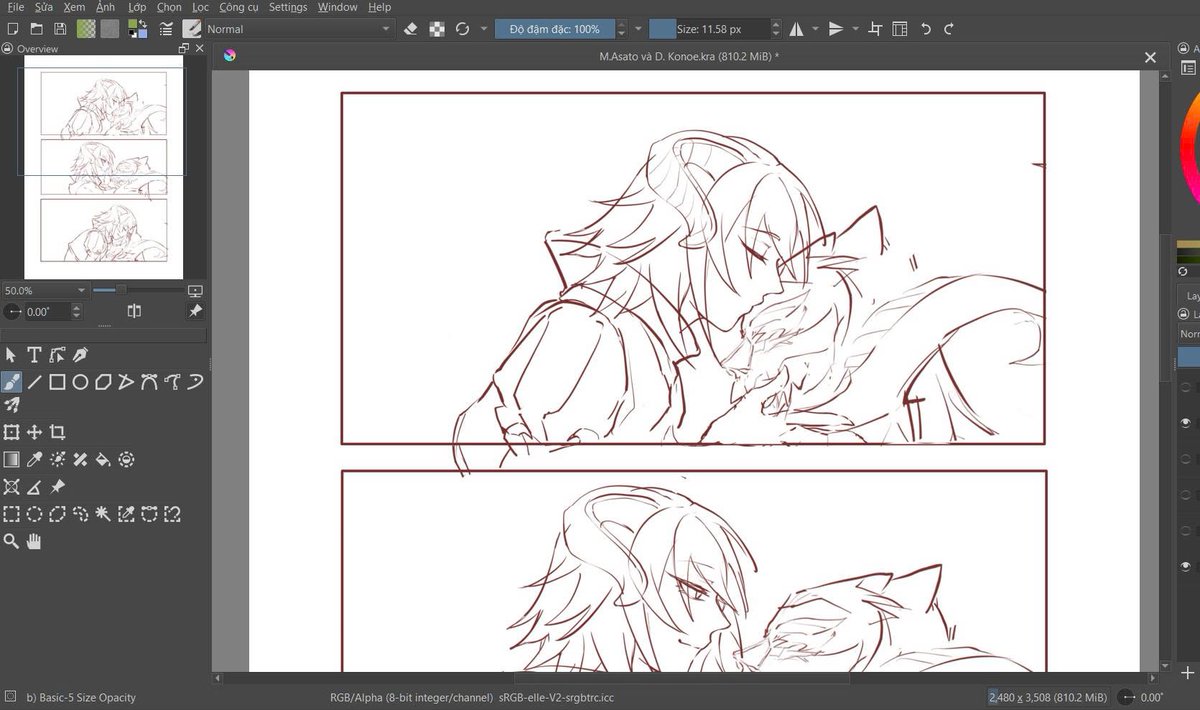Toggle visibility eye of second layer
This screenshot has width=1200, height=710.
click(x=1186, y=423)
